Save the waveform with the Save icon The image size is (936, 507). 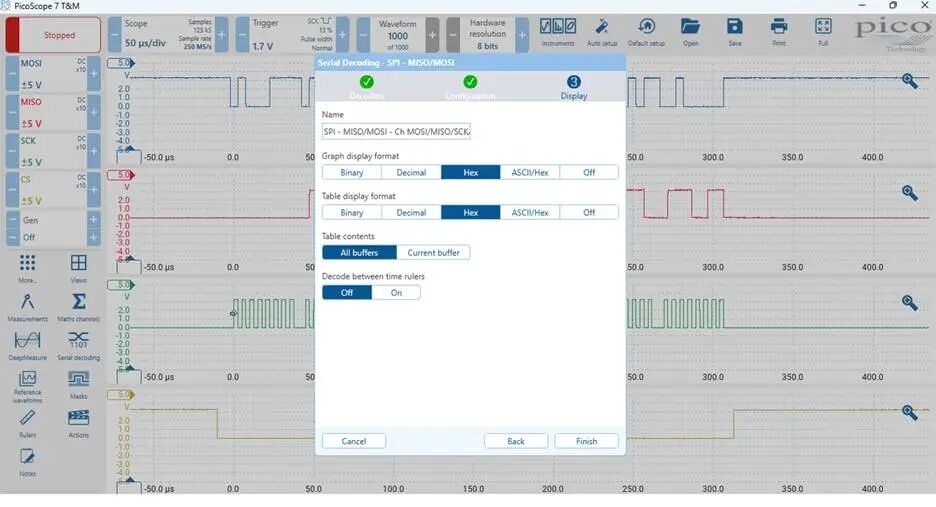[735, 32]
